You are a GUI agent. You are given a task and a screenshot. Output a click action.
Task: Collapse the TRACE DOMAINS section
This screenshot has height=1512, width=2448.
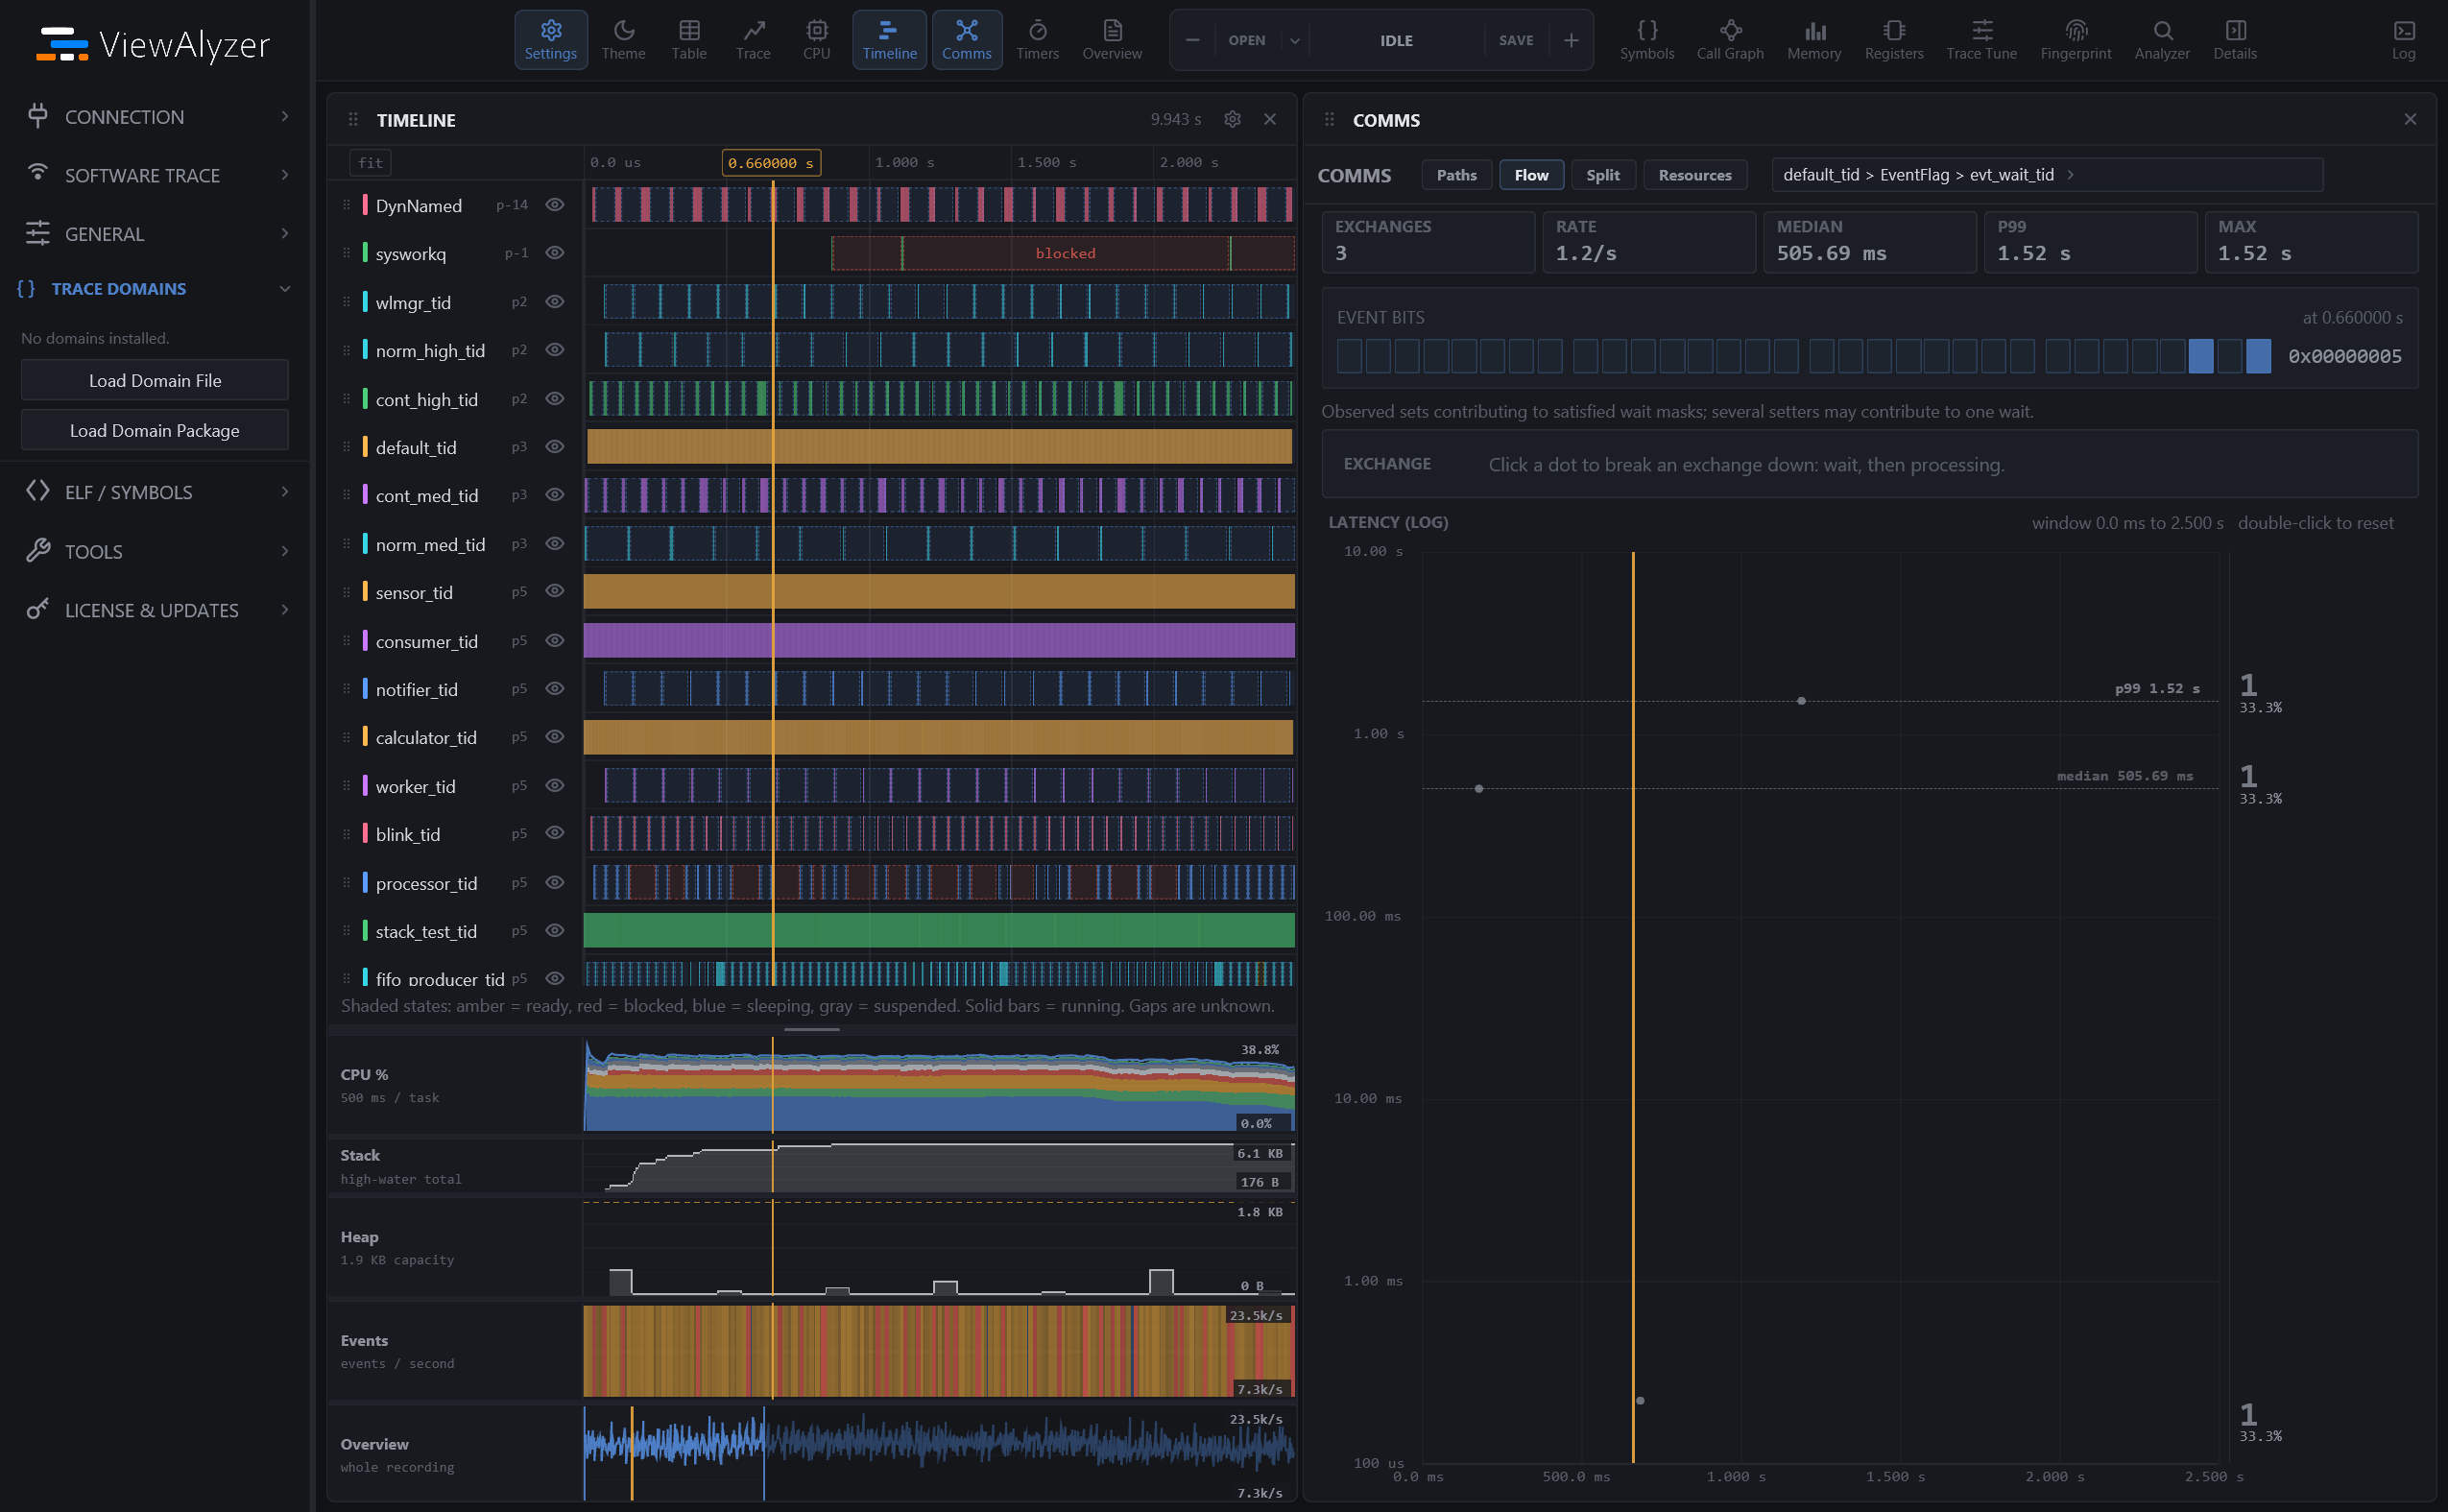point(155,289)
